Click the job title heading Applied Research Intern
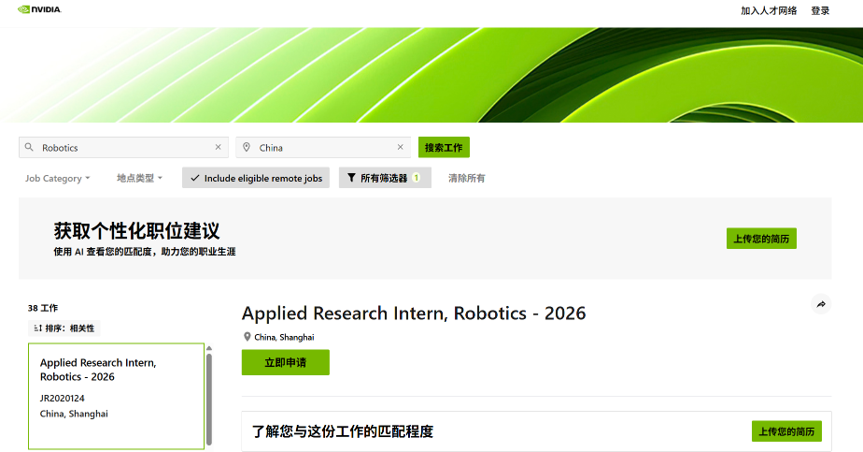Screen dimensions: 863x452 (414, 313)
